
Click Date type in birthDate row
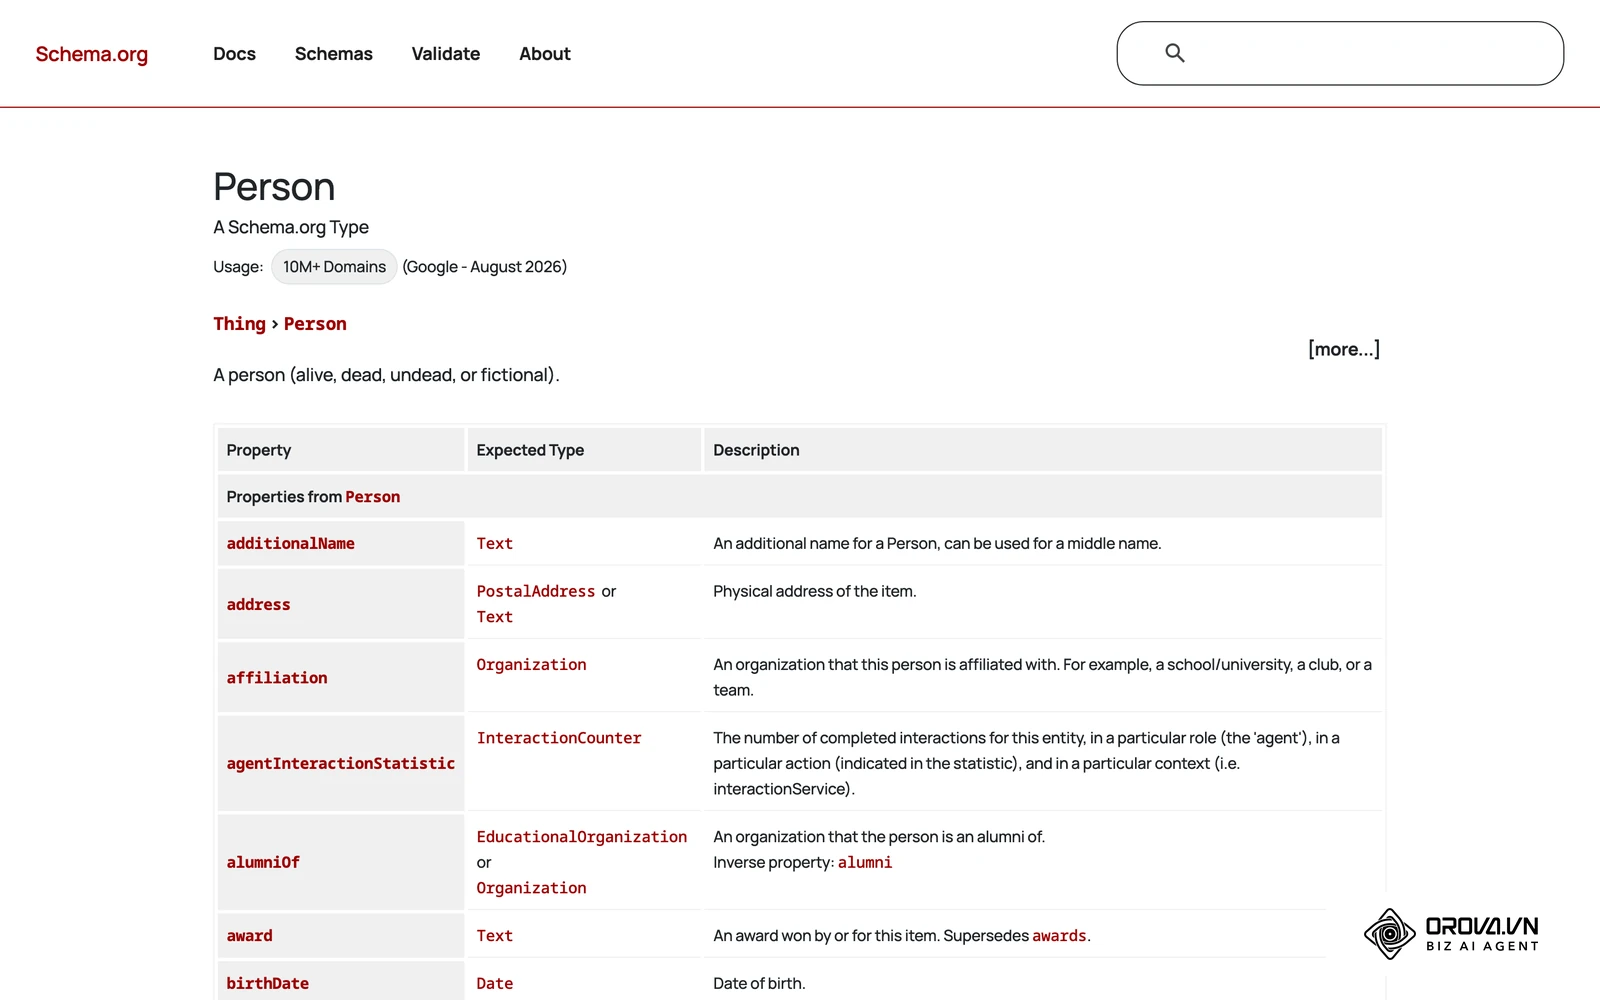tap(495, 984)
